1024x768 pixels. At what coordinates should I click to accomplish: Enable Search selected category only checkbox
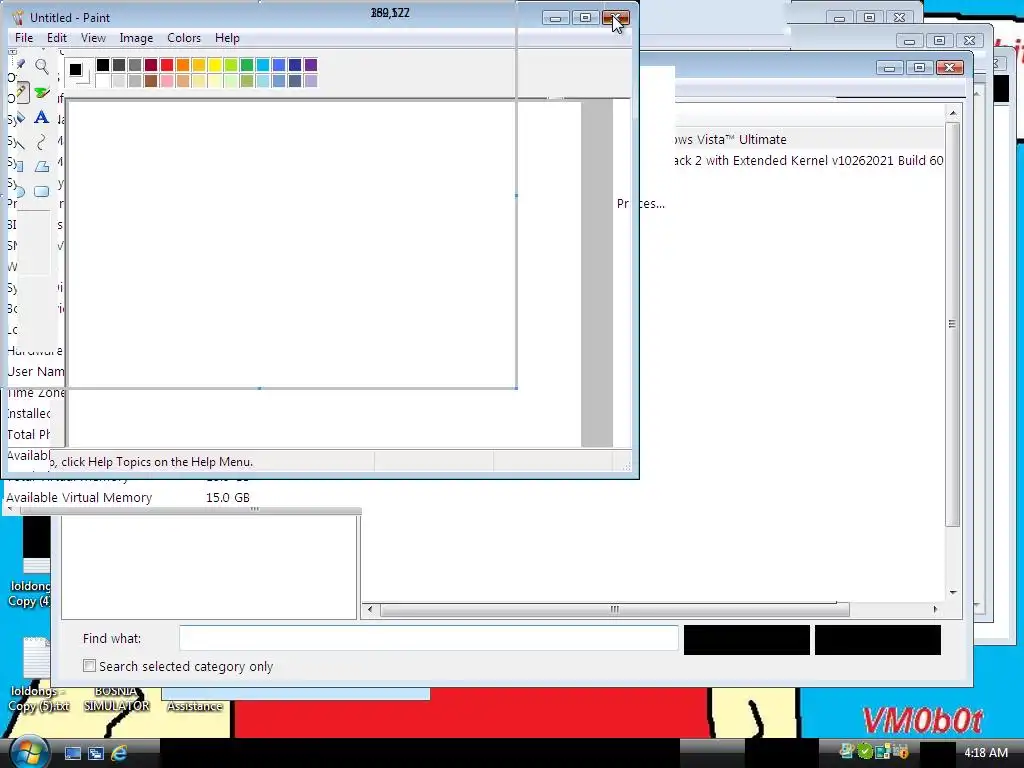[x=89, y=665]
